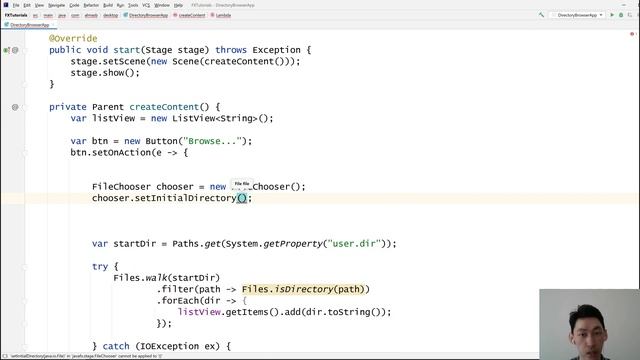Click Files.walk(startDir) call
The image size is (640, 360).
167,278
